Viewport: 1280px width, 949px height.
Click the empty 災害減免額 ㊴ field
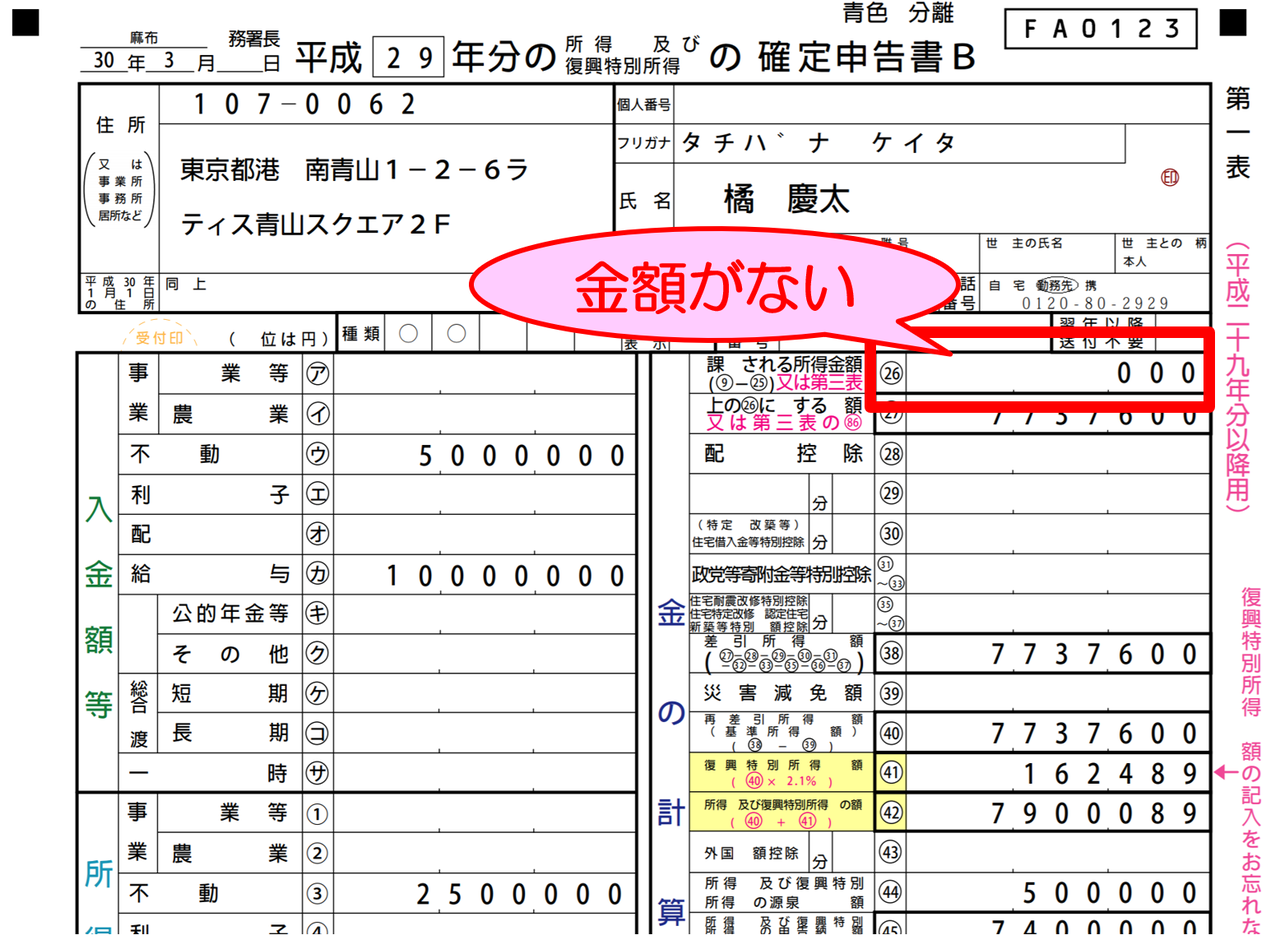[1058, 693]
